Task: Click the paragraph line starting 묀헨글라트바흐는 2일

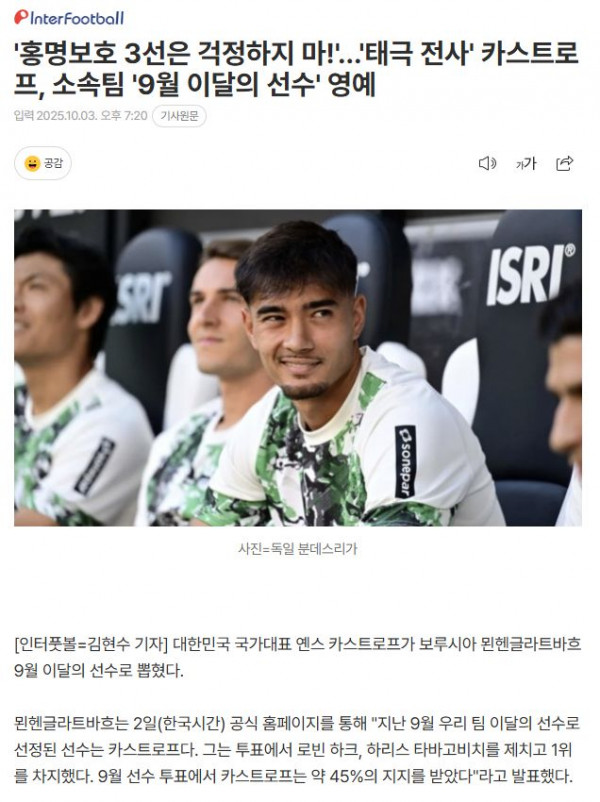Action: pyautogui.click(x=297, y=723)
